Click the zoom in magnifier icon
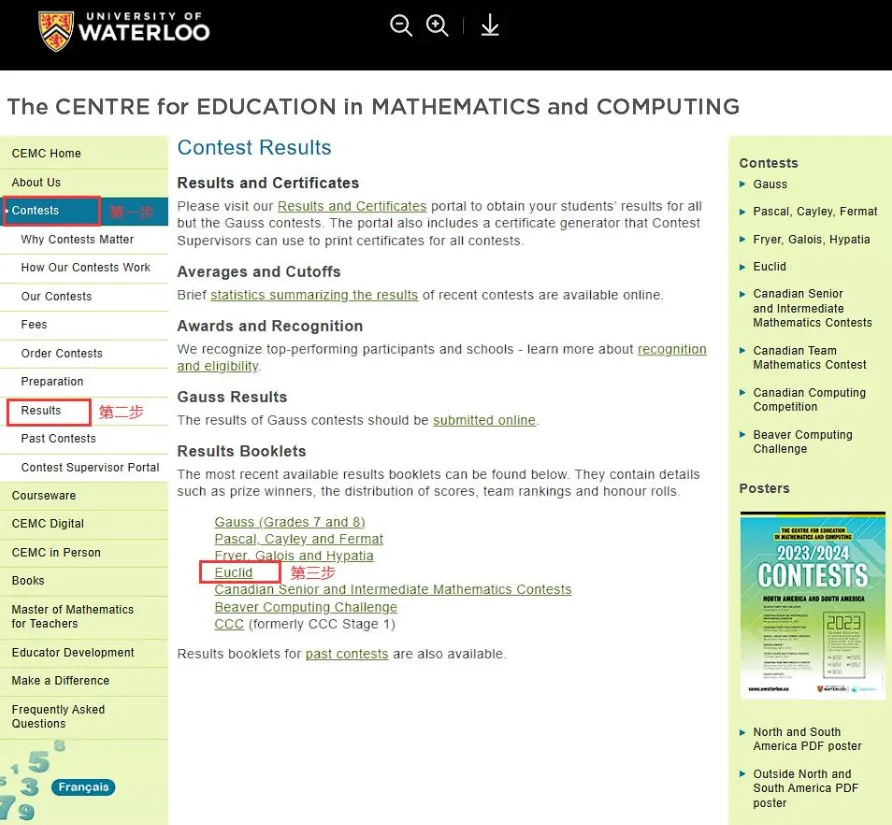Image resolution: width=892 pixels, height=825 pixels. (x=437, y=26)
